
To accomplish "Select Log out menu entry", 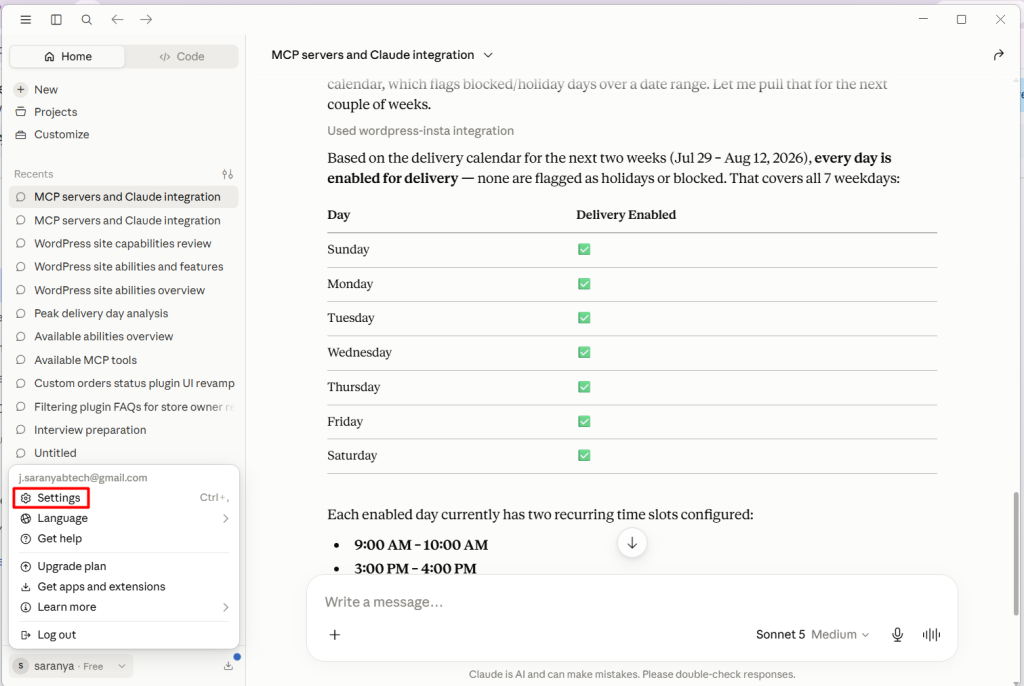I will [x=124, y=635].
